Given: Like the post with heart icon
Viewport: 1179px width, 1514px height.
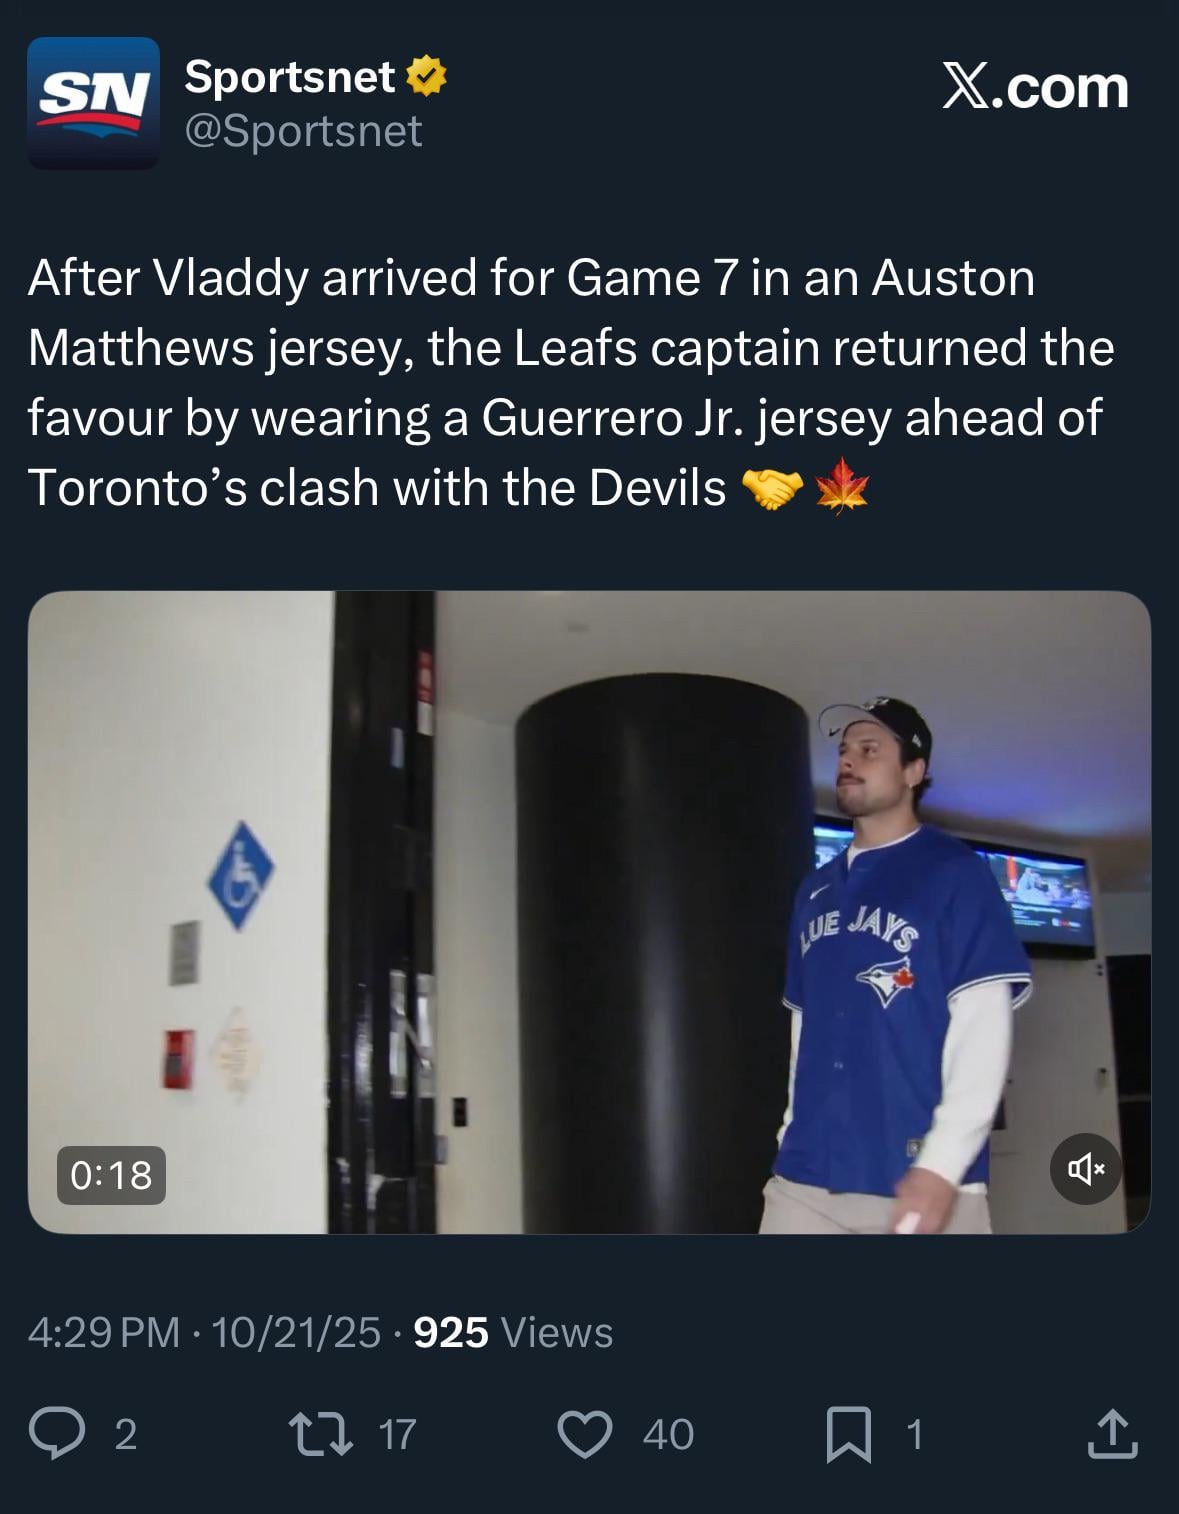Looking at the screenshot, I should point(584,1433).
